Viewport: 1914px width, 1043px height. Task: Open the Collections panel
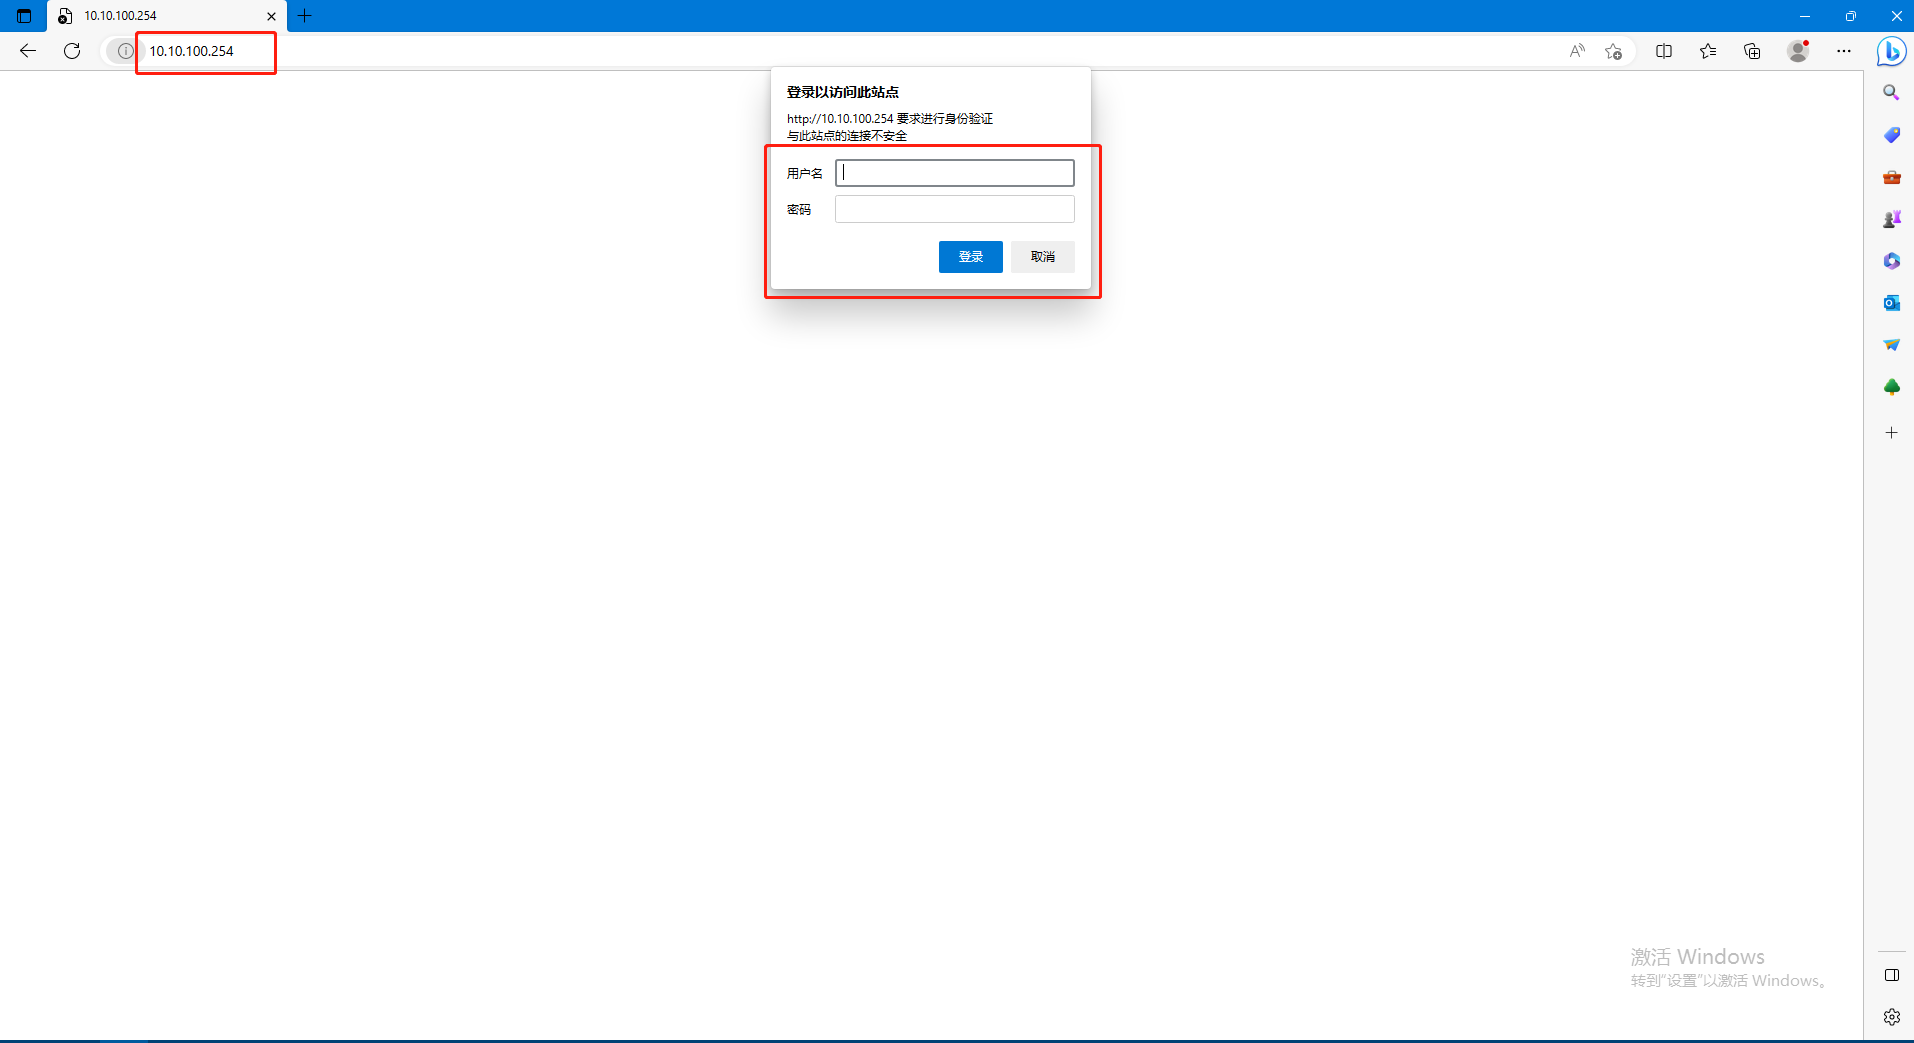(x=1752, y=51)
